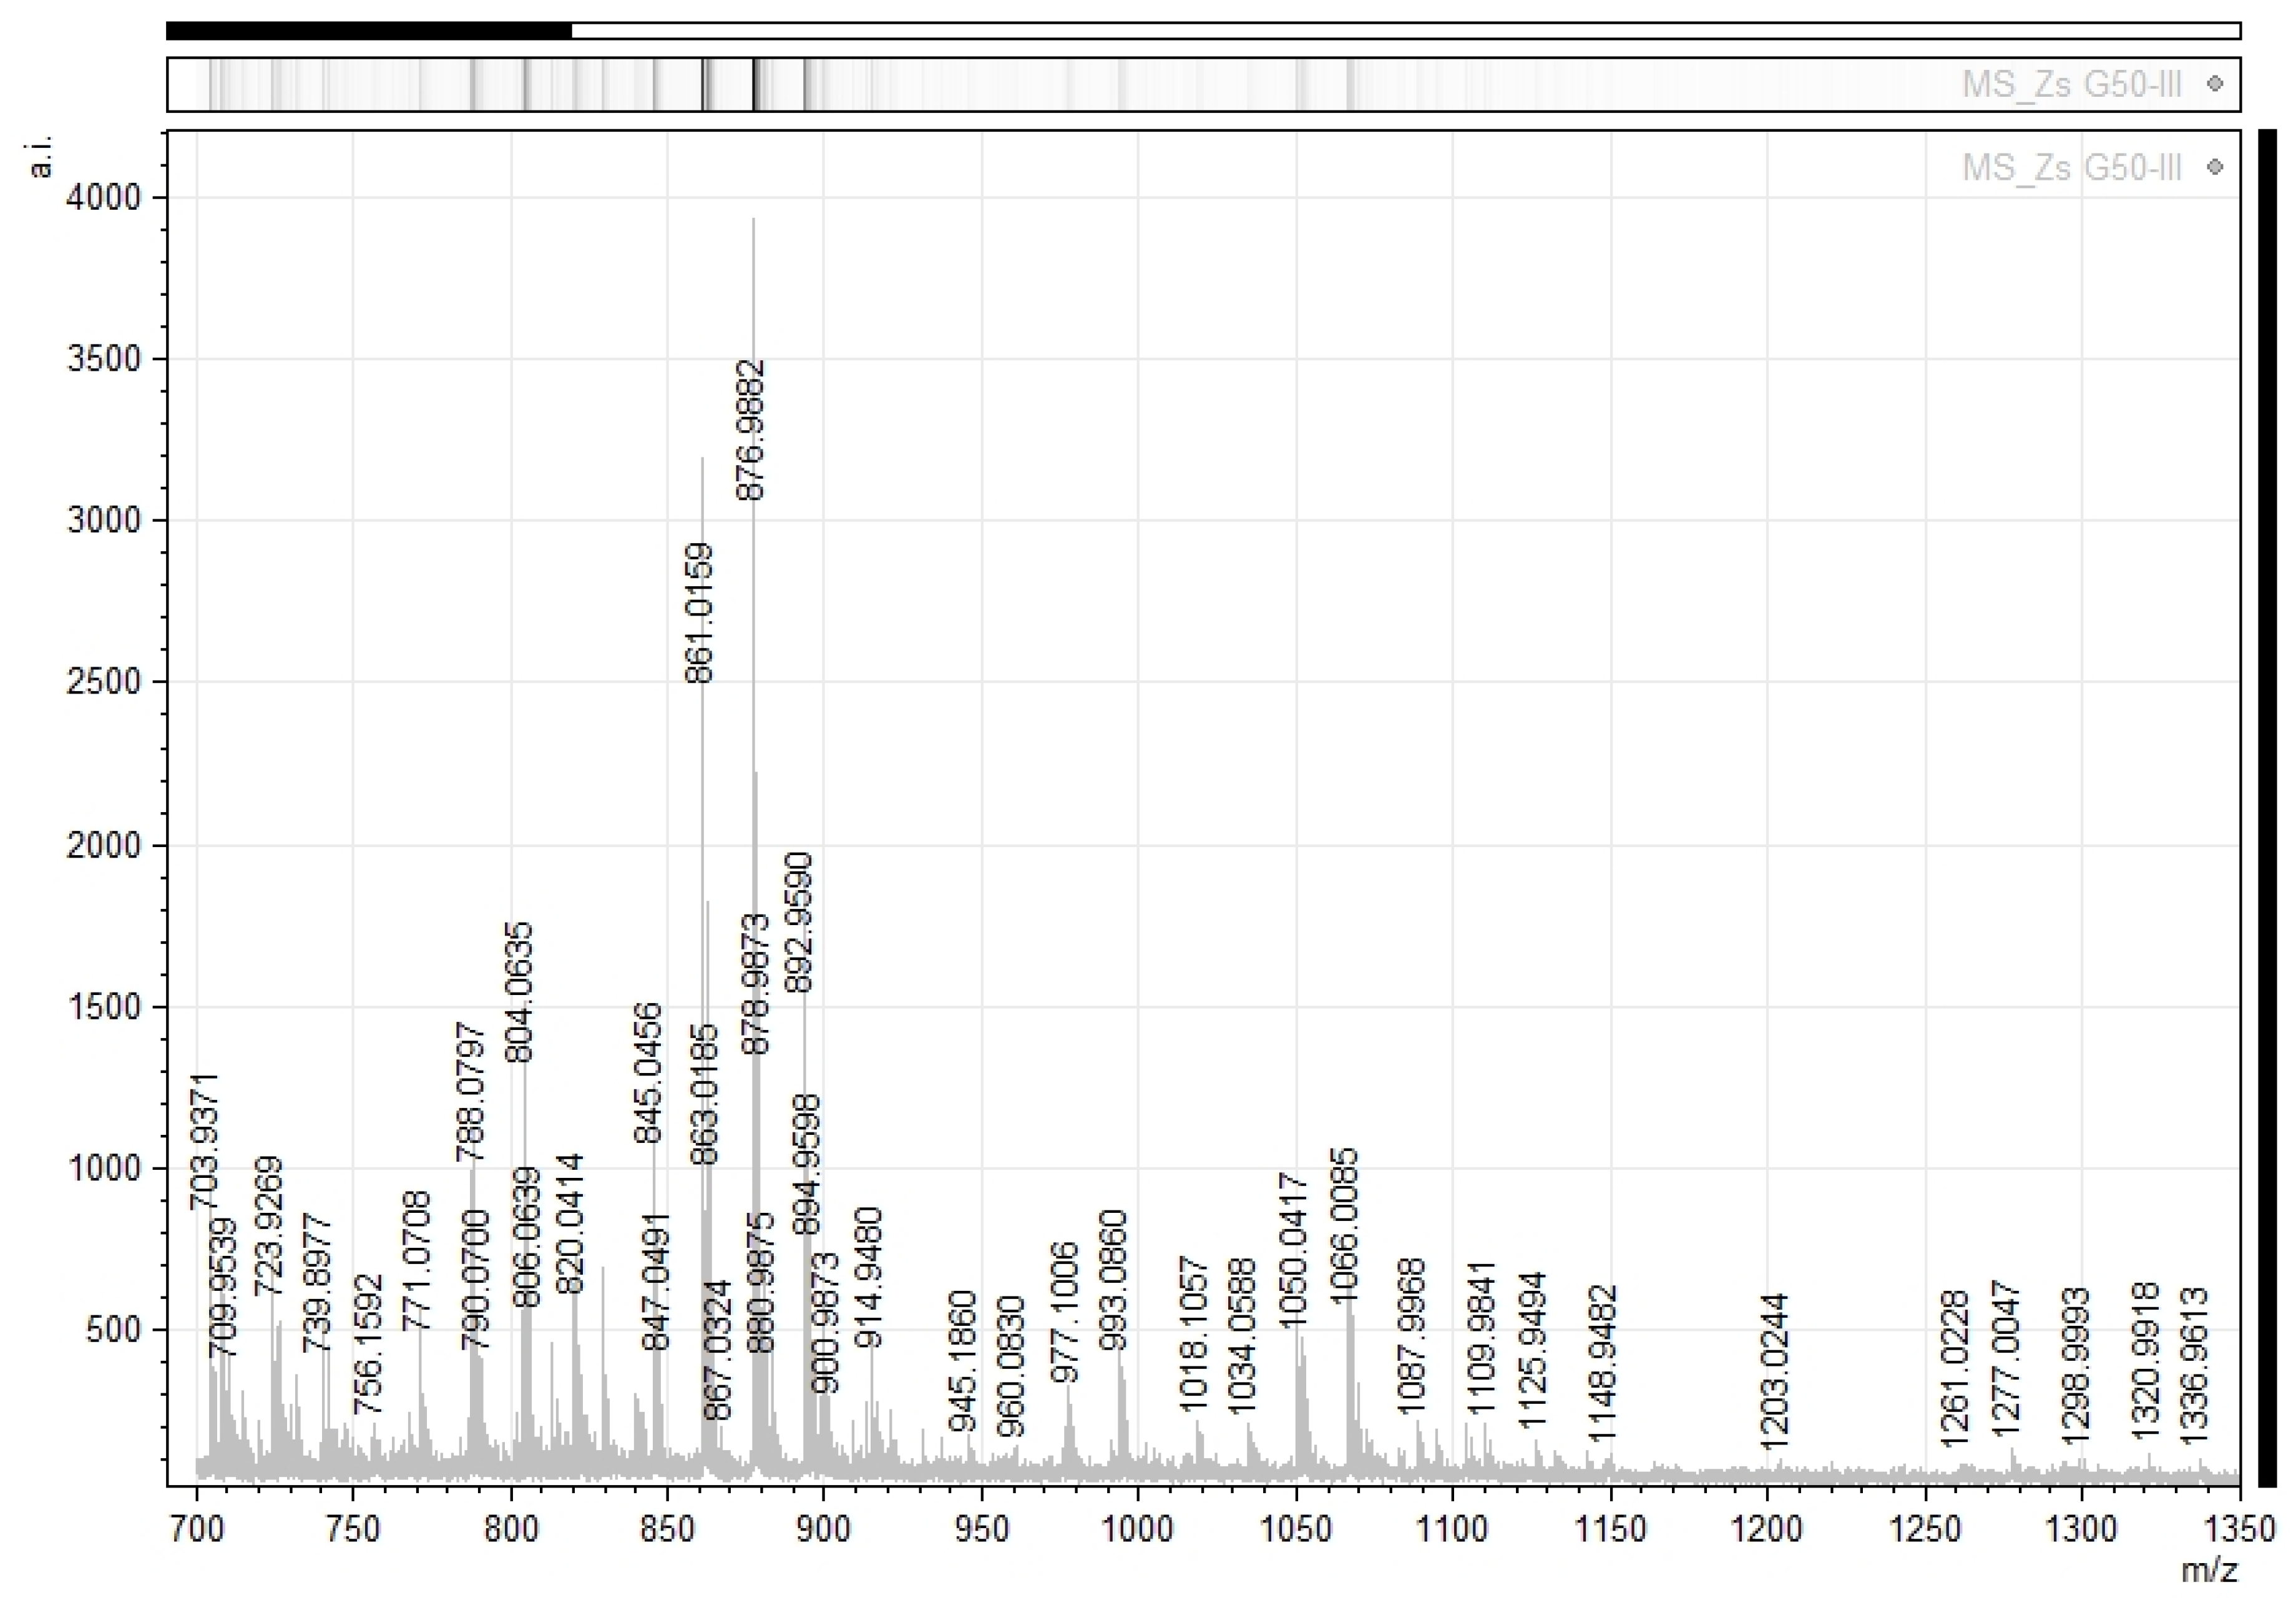The image size is (2296, 1613).
Task: Click the 1203.0244 peak annotation
Action: (x=1774, y=1371)
